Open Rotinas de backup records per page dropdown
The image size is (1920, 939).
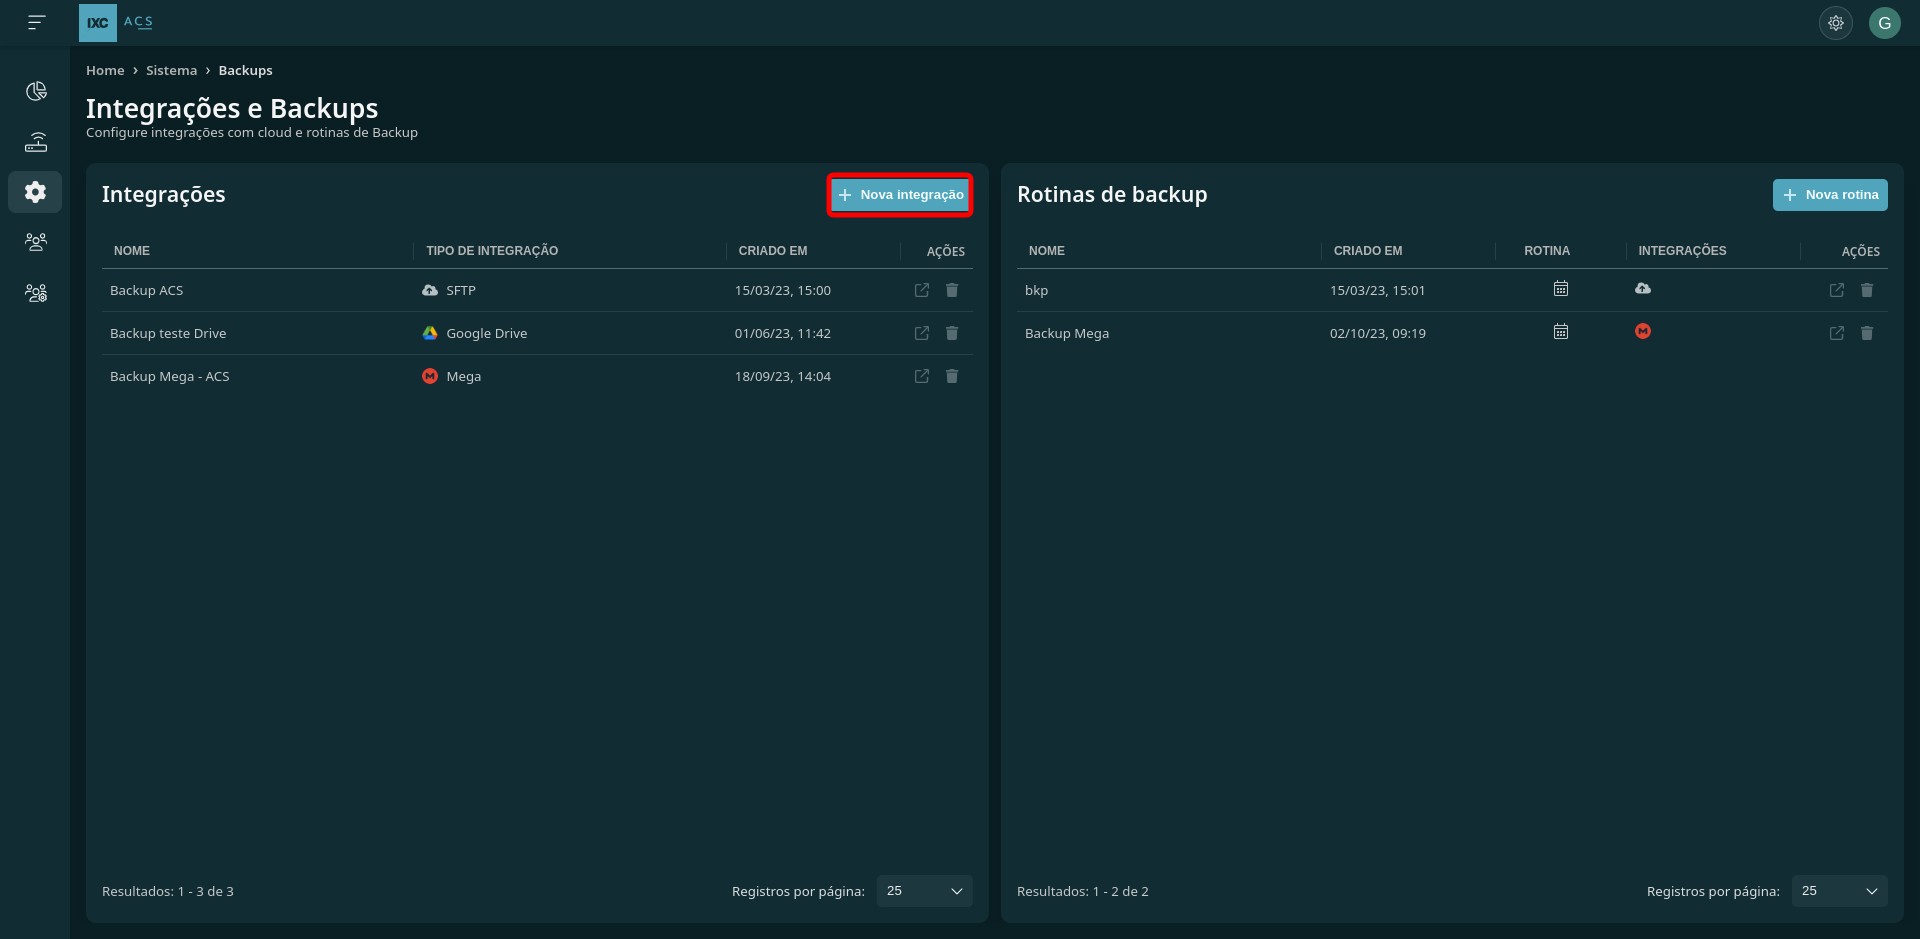click(1839, 891)
